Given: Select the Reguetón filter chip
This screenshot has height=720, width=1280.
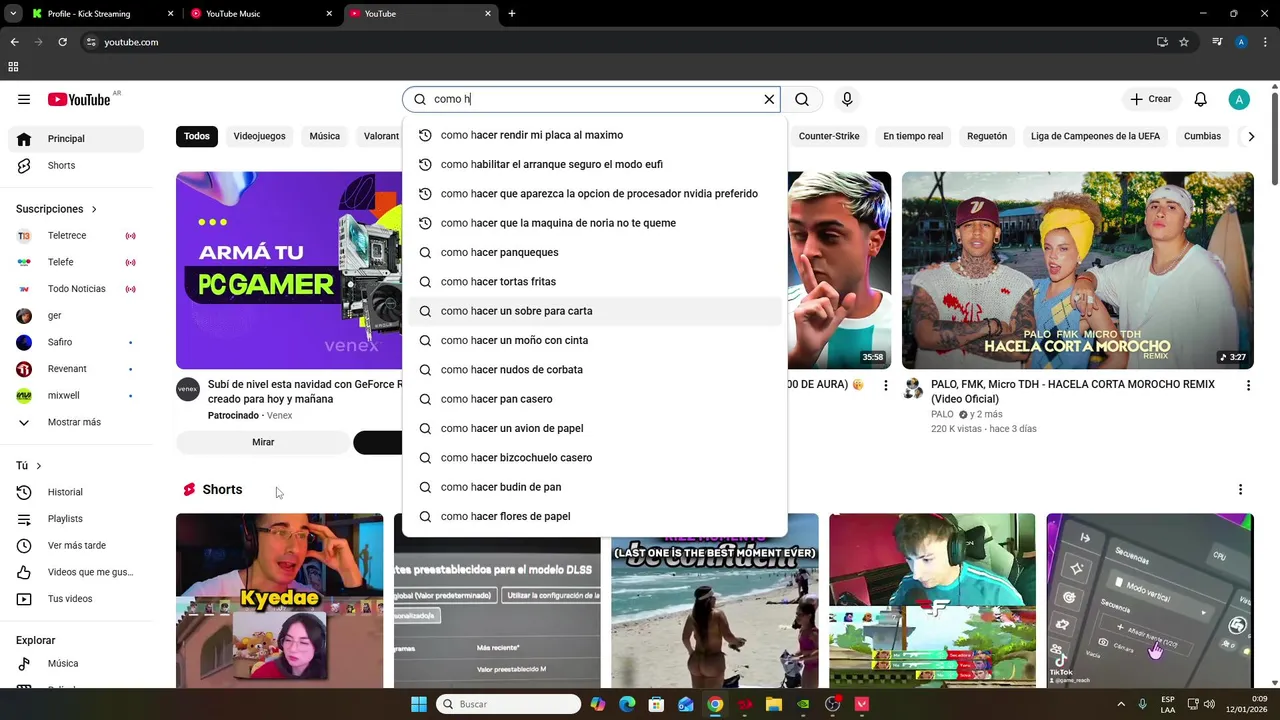Looking at the screenshot, I should 987,136.
